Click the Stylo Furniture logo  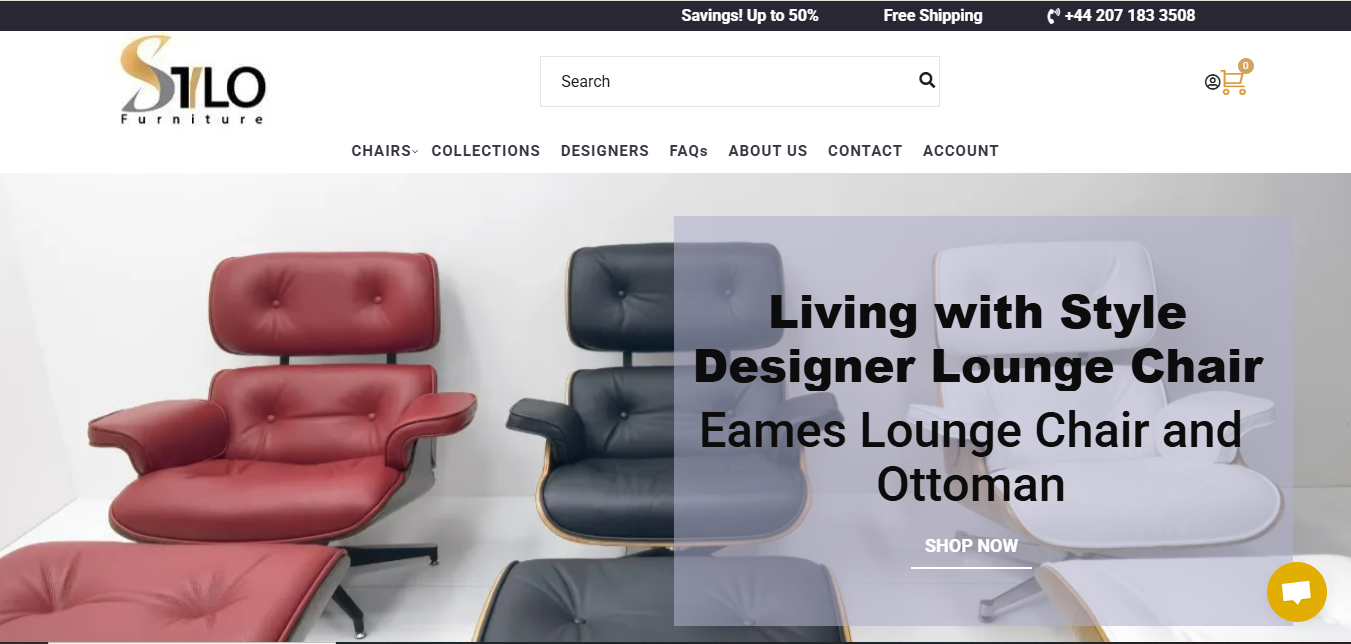(x=193, y=81)
